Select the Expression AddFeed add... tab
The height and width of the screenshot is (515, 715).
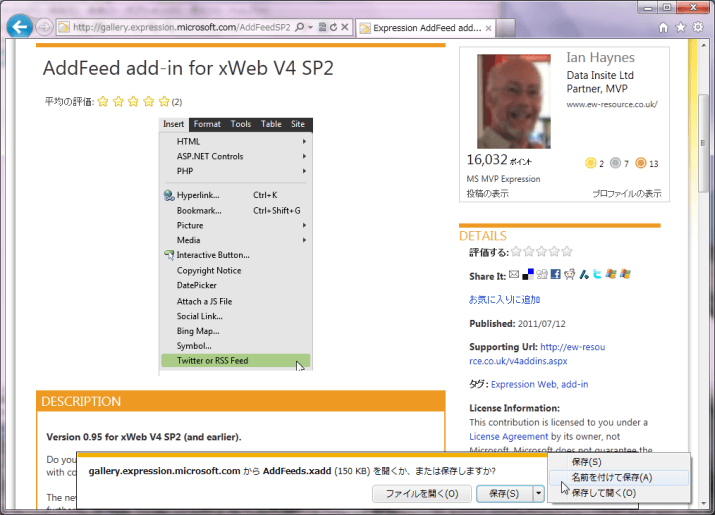tap(426, 28)
